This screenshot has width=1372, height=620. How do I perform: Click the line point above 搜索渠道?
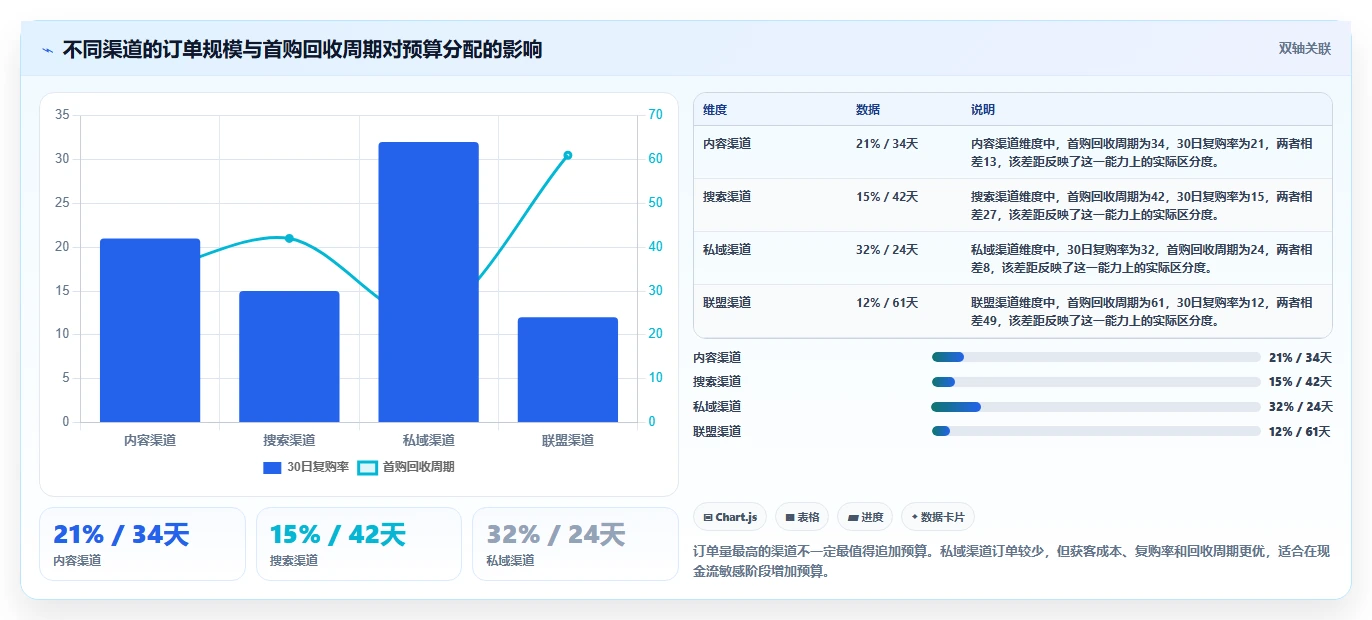click(x=289, y=238)
